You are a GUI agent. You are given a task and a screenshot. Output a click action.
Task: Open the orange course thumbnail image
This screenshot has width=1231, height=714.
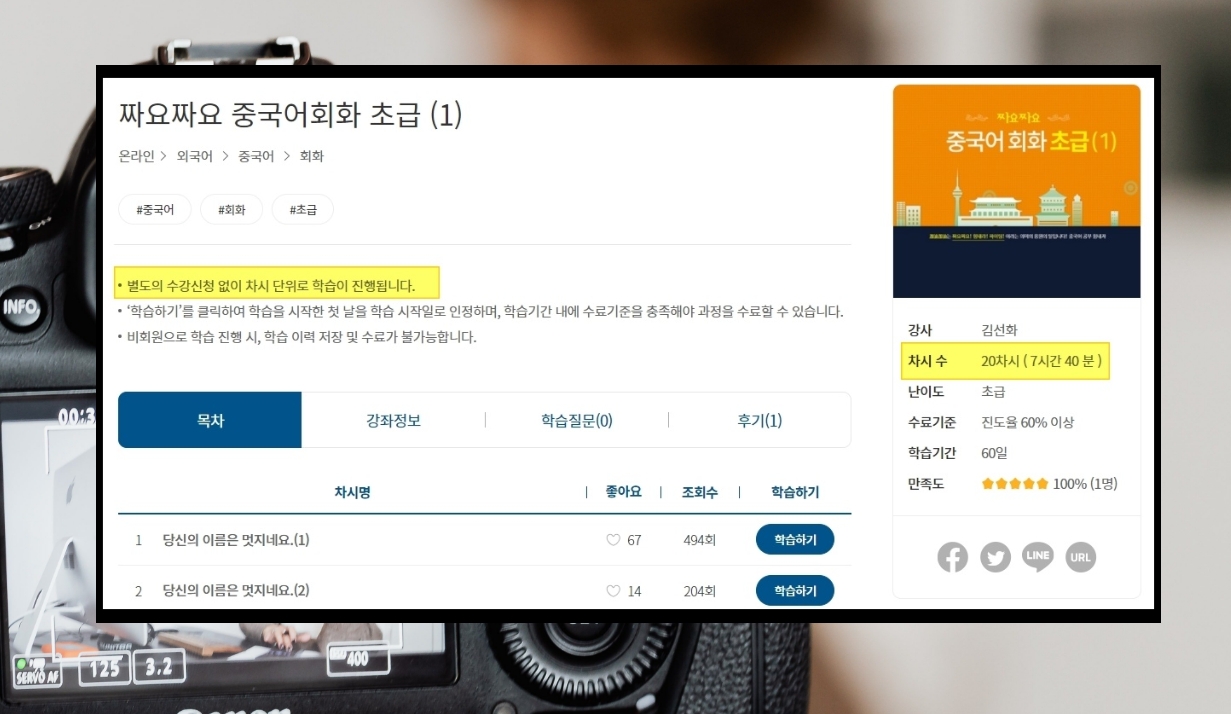[1016, 191]
